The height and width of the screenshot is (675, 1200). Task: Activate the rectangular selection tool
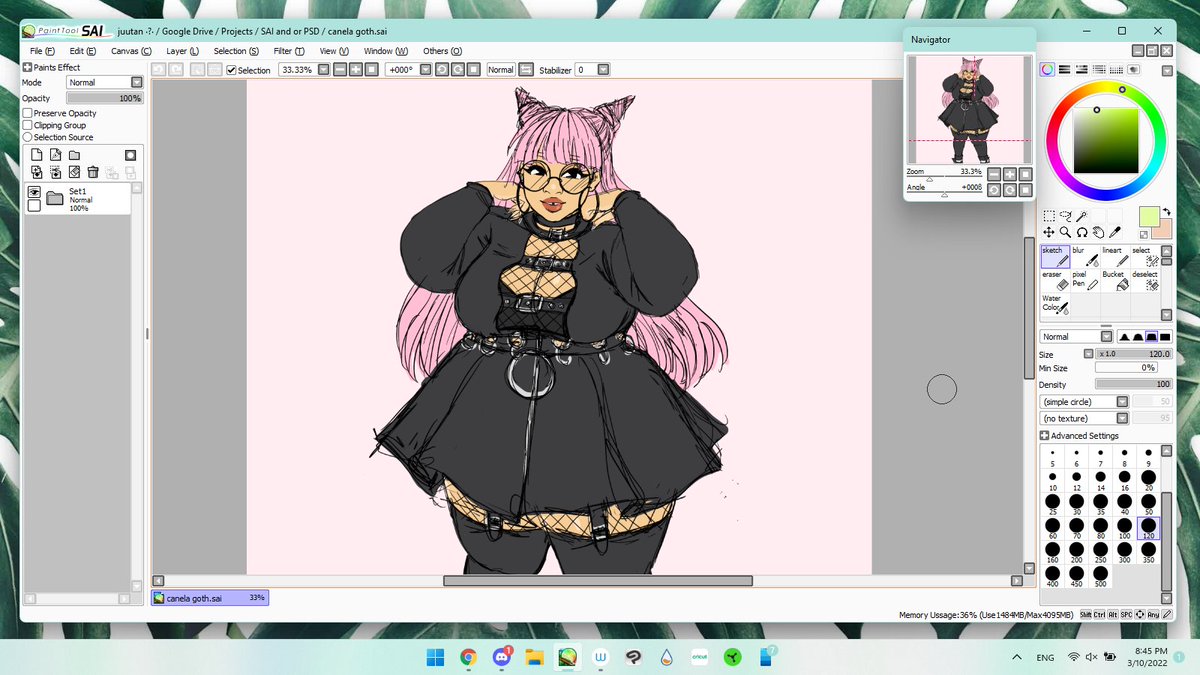[x=1049, y=215]
